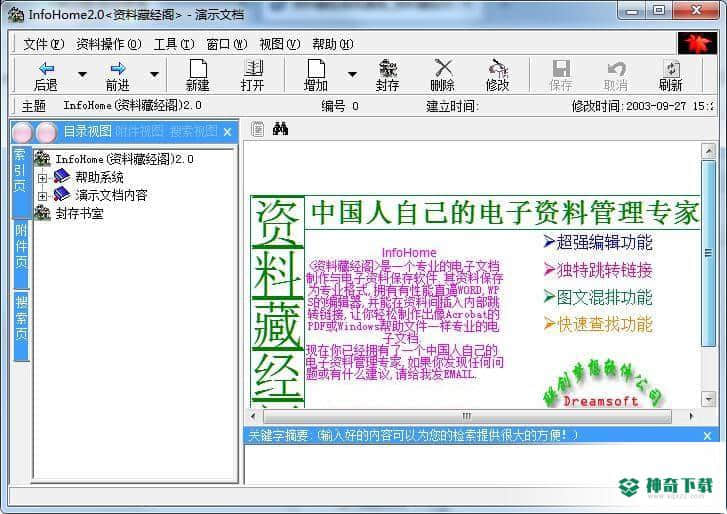Viewport: 727px width, 514px height.
Task: Click the 封存 archive toolbar icon
Action: click(x=388, y=68)
